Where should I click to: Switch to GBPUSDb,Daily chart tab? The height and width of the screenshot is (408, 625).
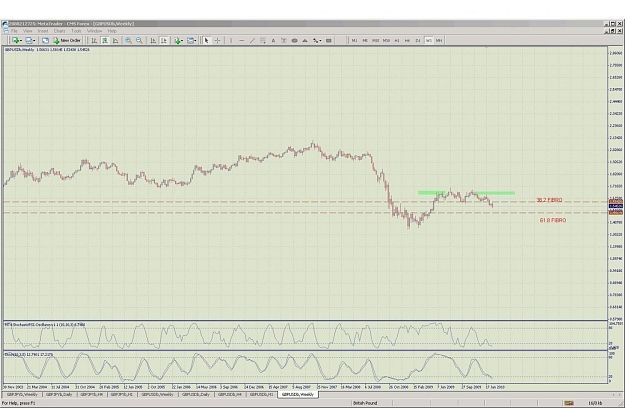[196, 394]
